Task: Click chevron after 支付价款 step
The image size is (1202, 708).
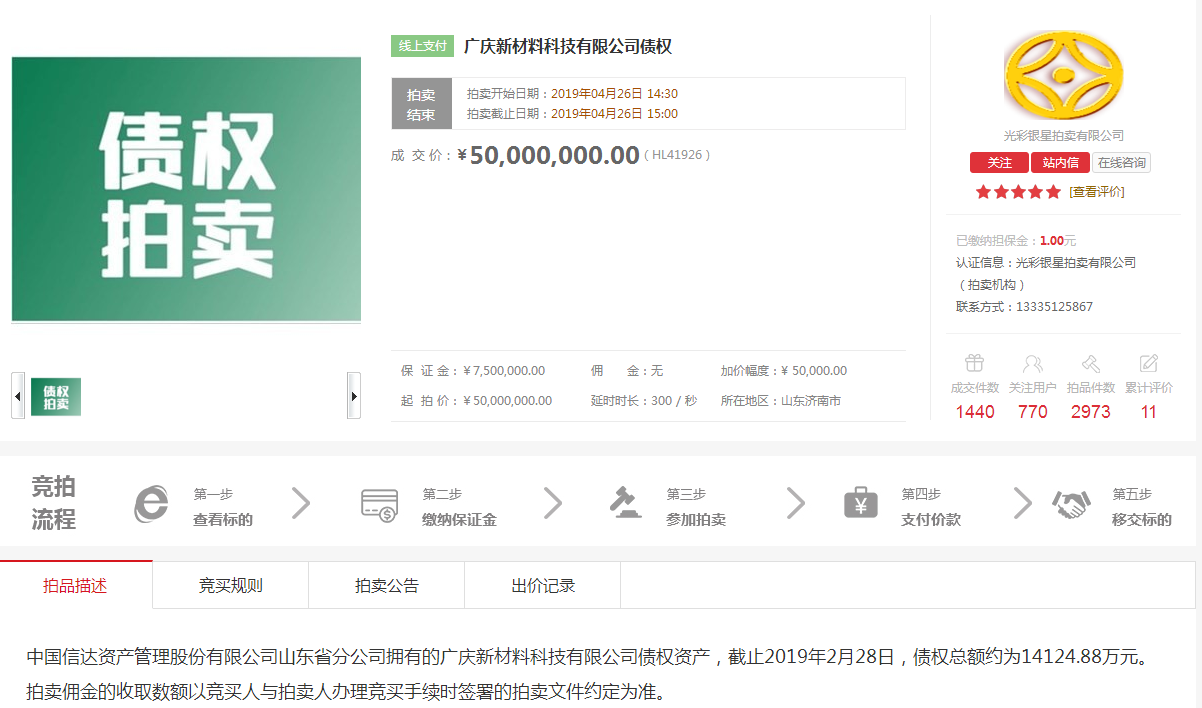Action: (1022, 503)
